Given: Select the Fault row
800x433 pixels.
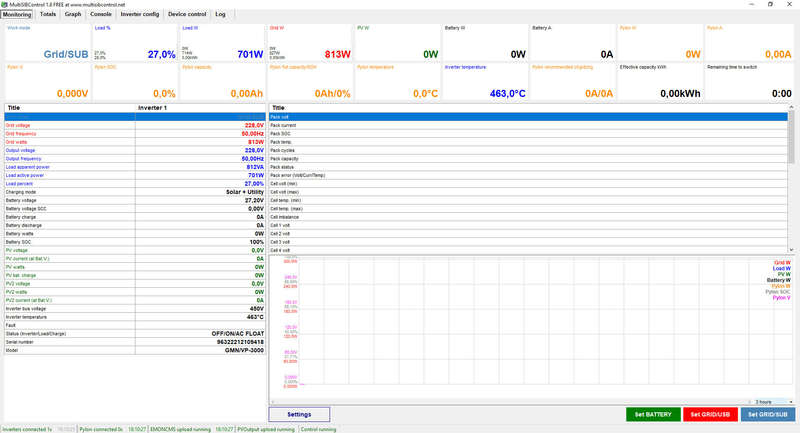Looking at the screenshot, I should (x=135, y=325).
